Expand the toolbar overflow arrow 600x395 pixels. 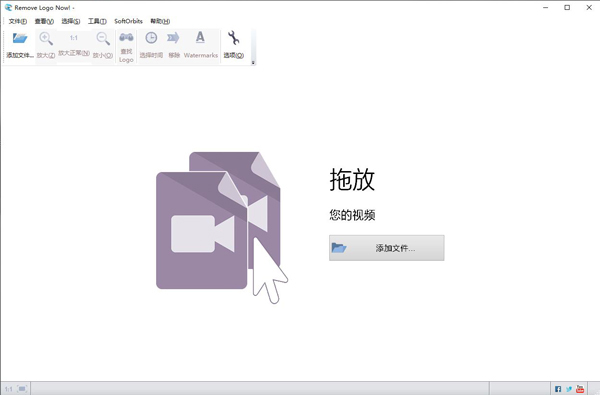coord(253,63)
